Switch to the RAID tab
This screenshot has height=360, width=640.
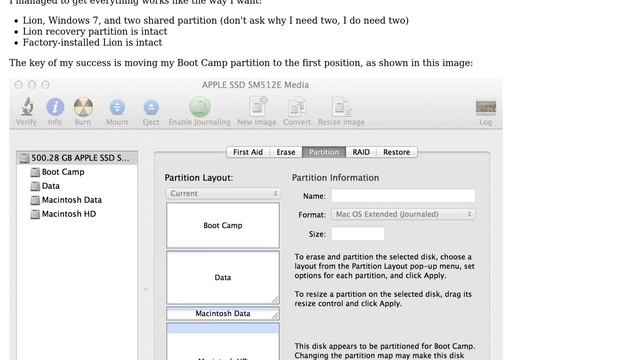(x=361, y=152)
